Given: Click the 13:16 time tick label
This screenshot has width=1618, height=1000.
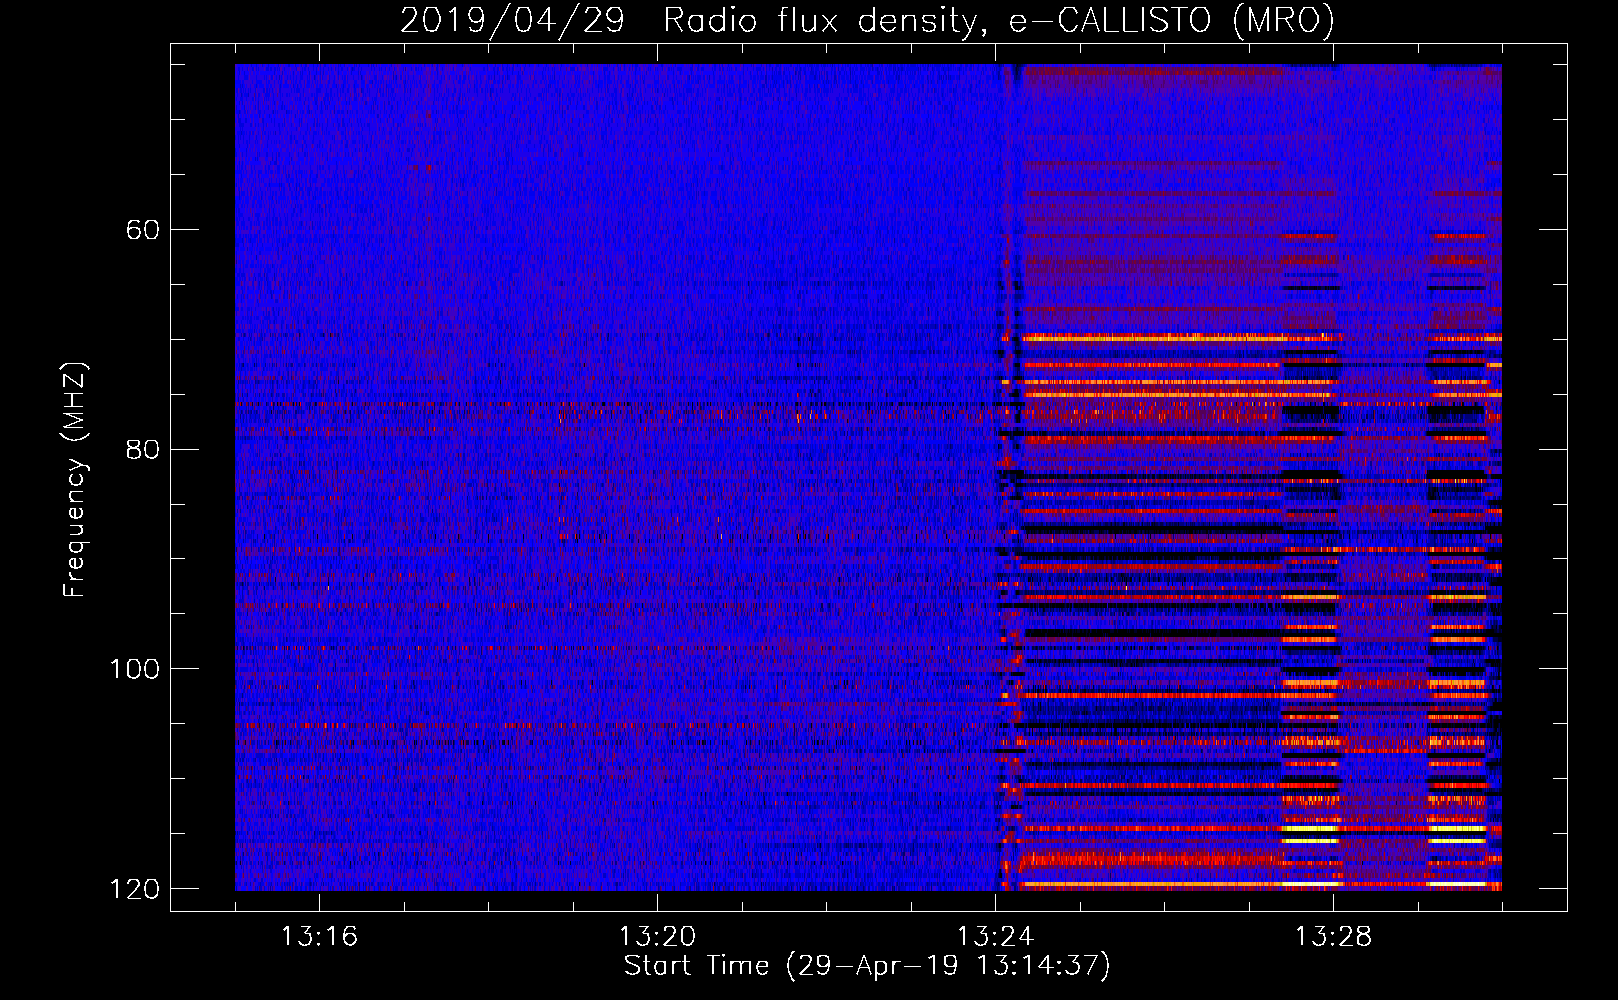Looking at the screenshot, I should tap(319, 937).
